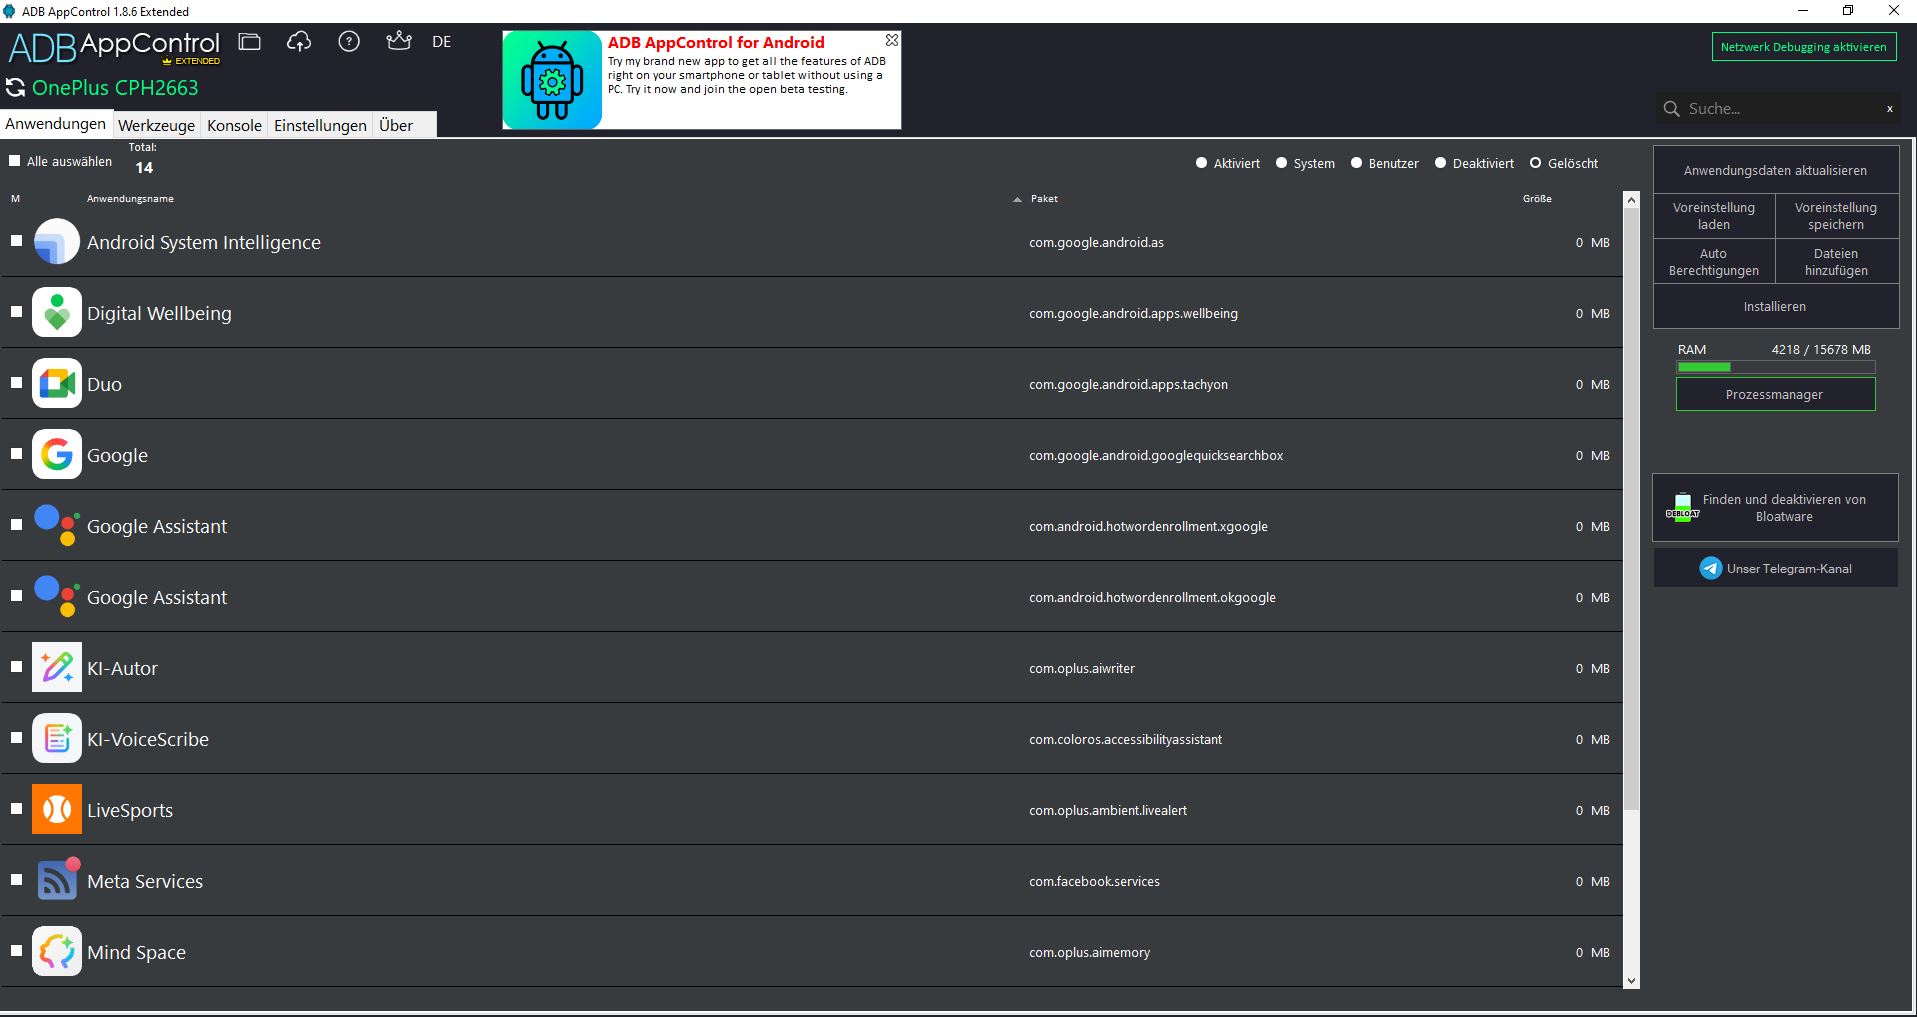Image resolution: width=1917 pixels, height=1017 pixels.
Task: Select the System filter radio button
Action: pos(1281,163)
